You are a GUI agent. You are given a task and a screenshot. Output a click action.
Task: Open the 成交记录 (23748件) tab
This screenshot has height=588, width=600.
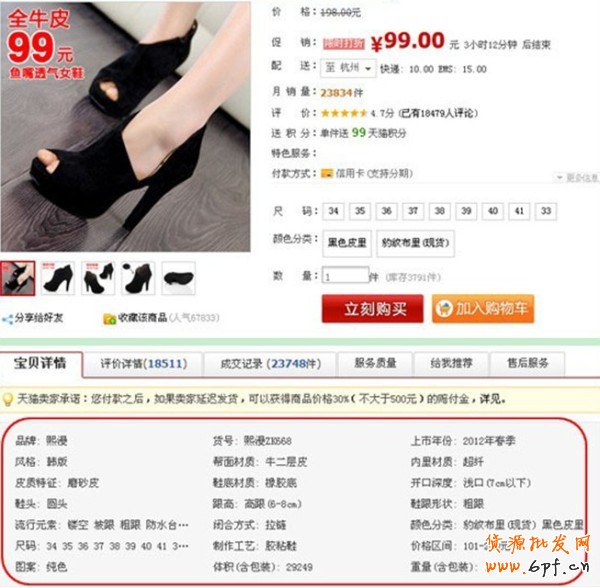[x=271, y=364]
